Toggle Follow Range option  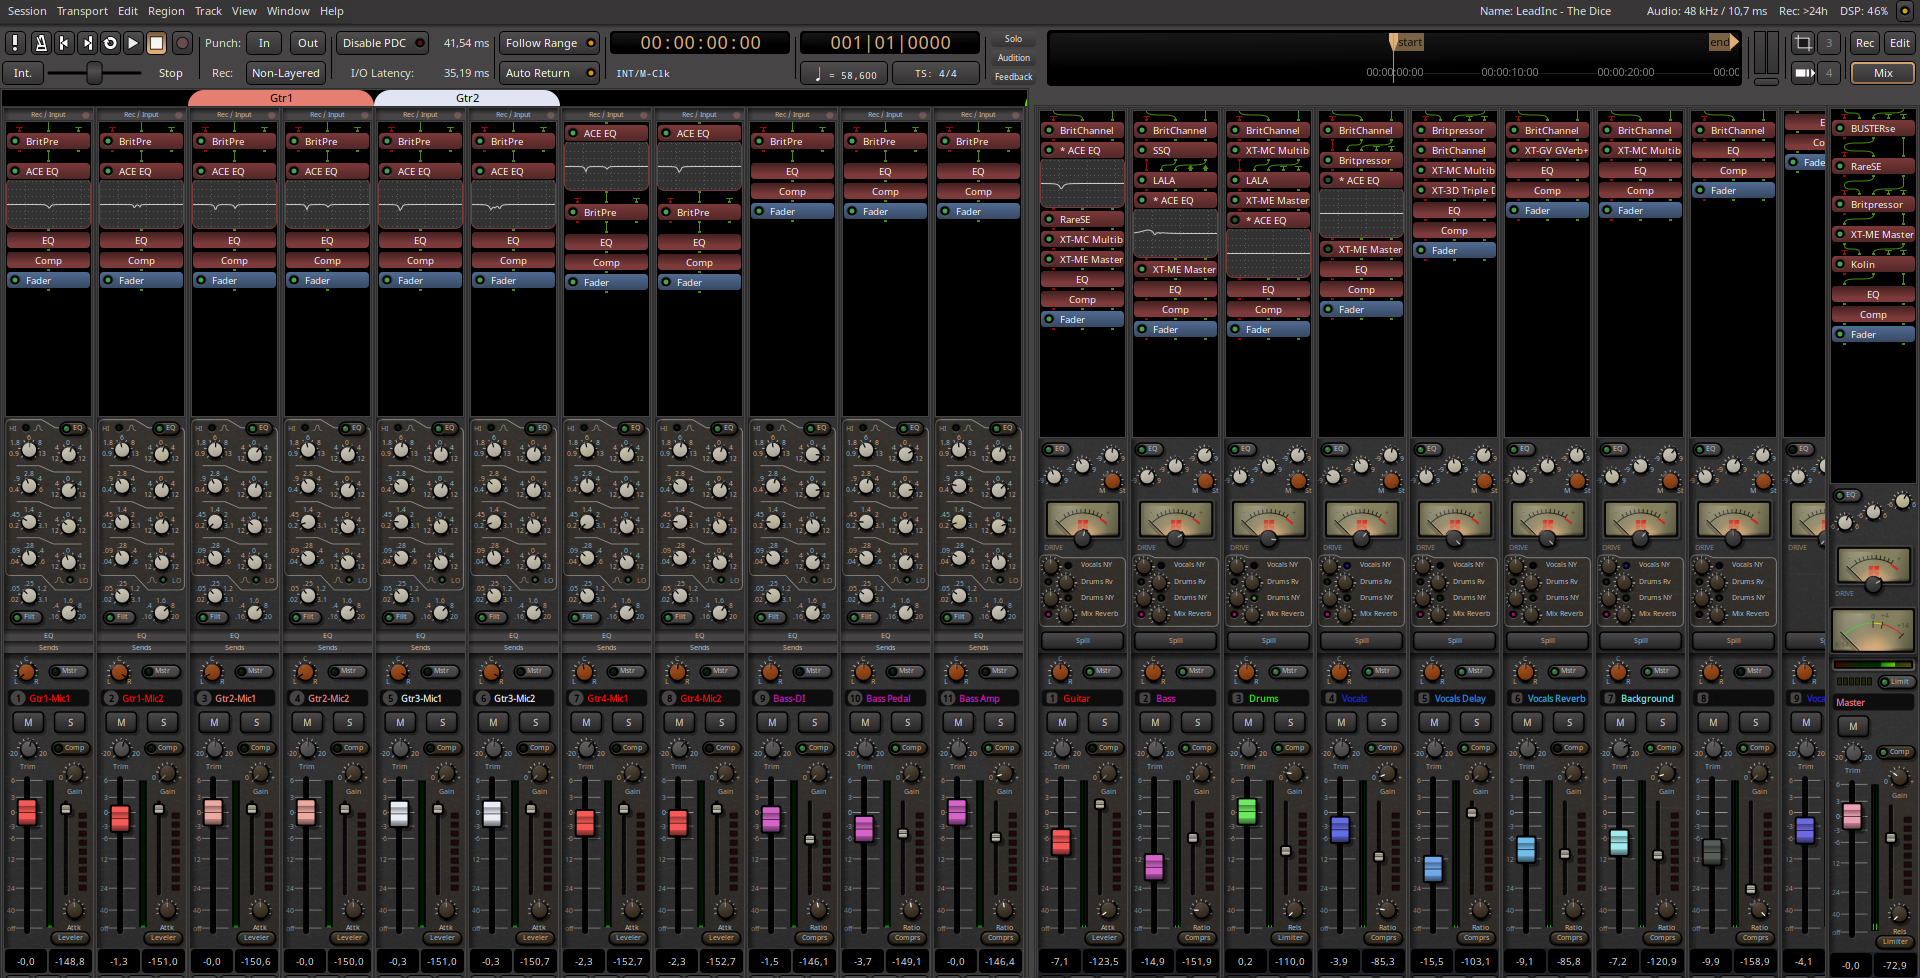pos(549,43)
